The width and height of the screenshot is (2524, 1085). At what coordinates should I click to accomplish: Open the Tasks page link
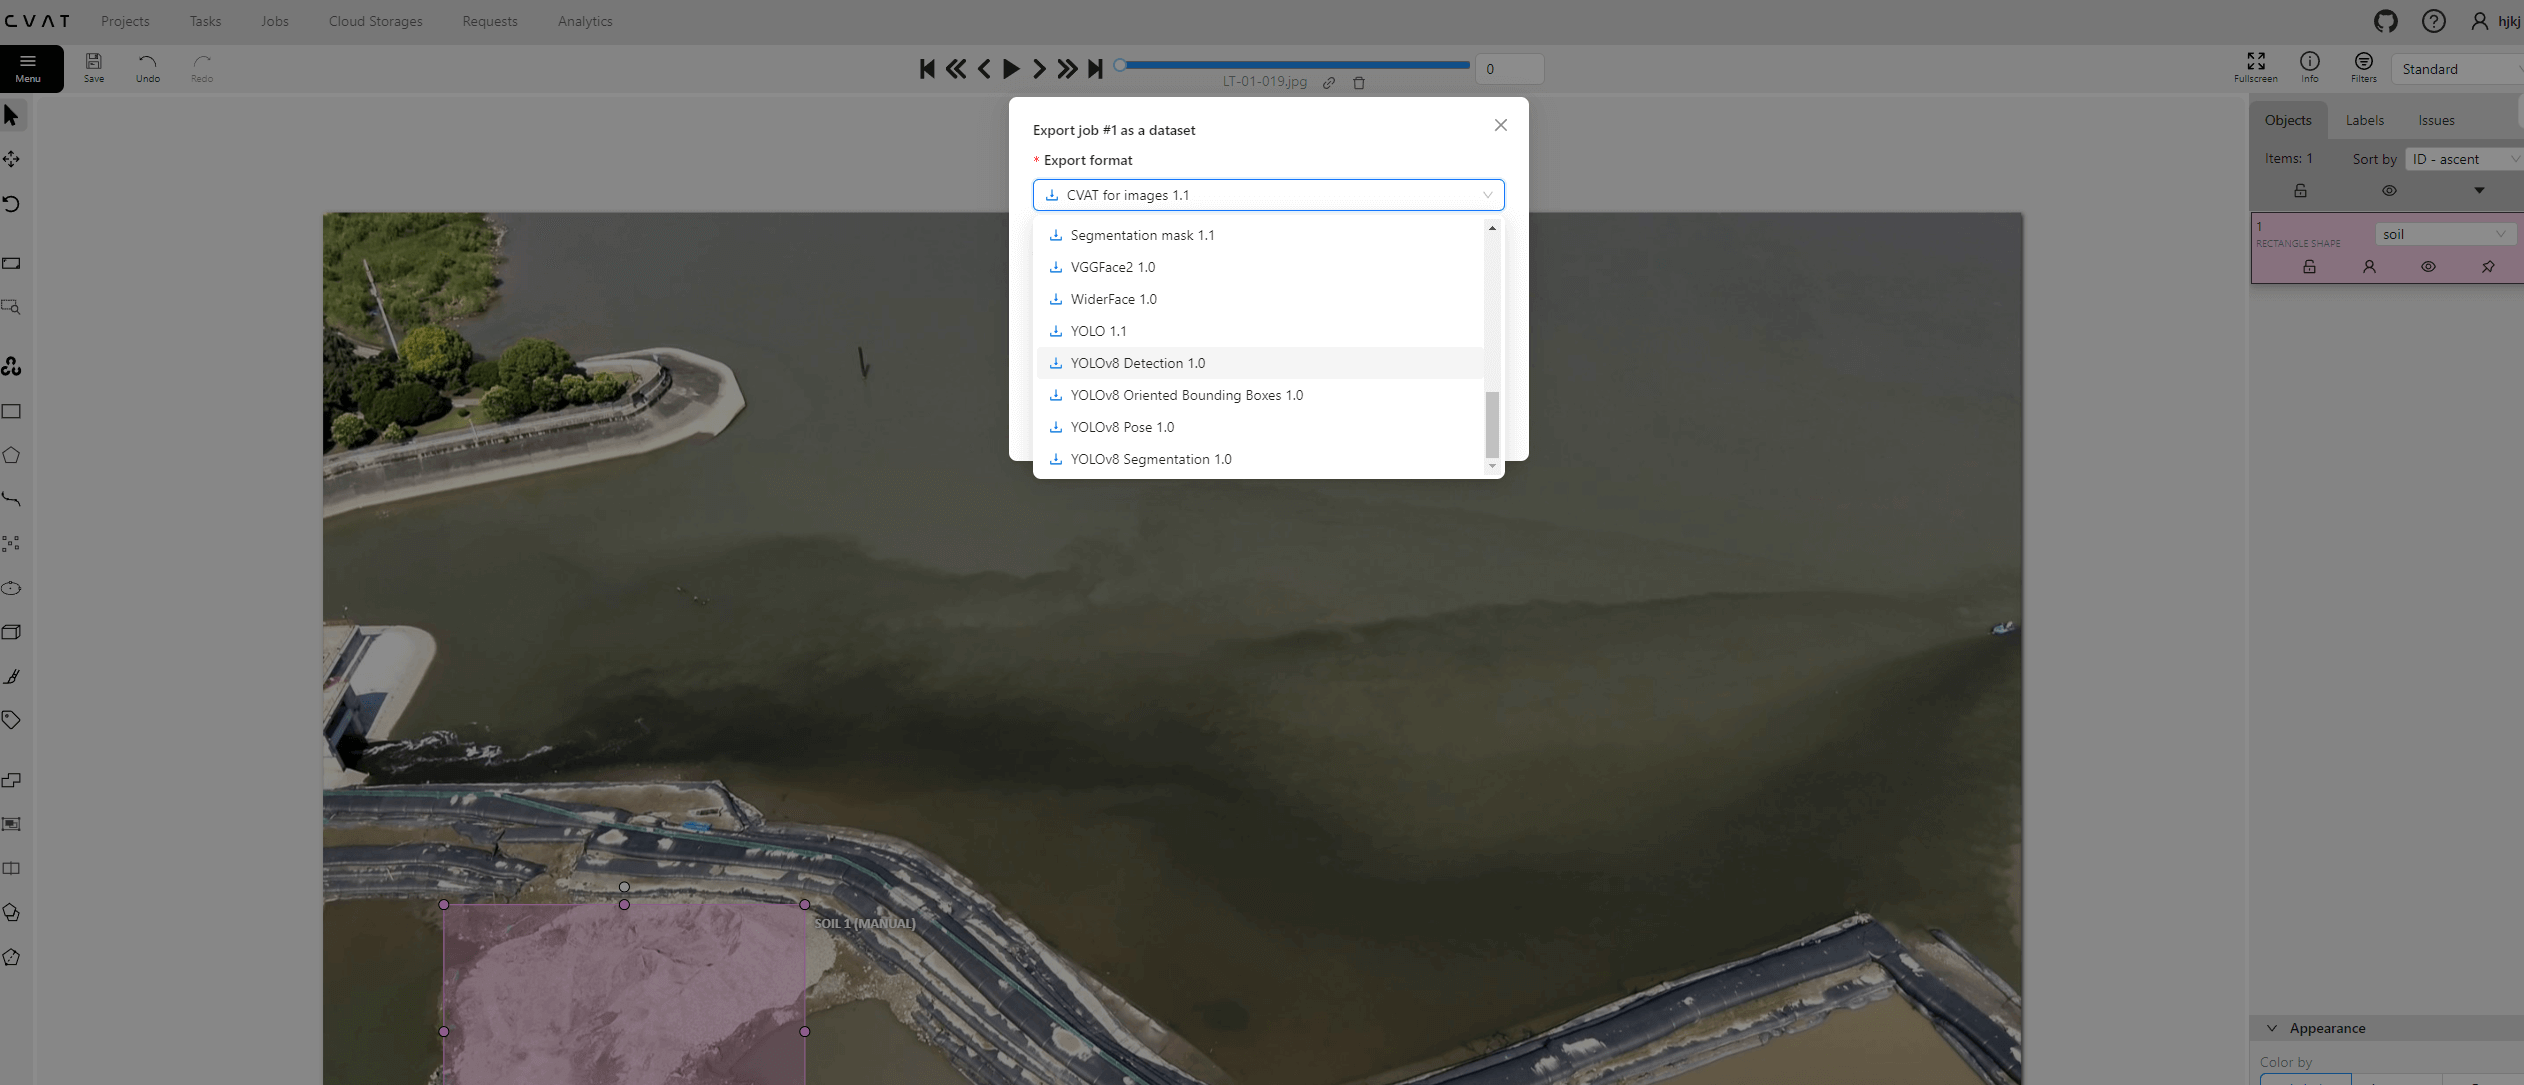point(205,21)
